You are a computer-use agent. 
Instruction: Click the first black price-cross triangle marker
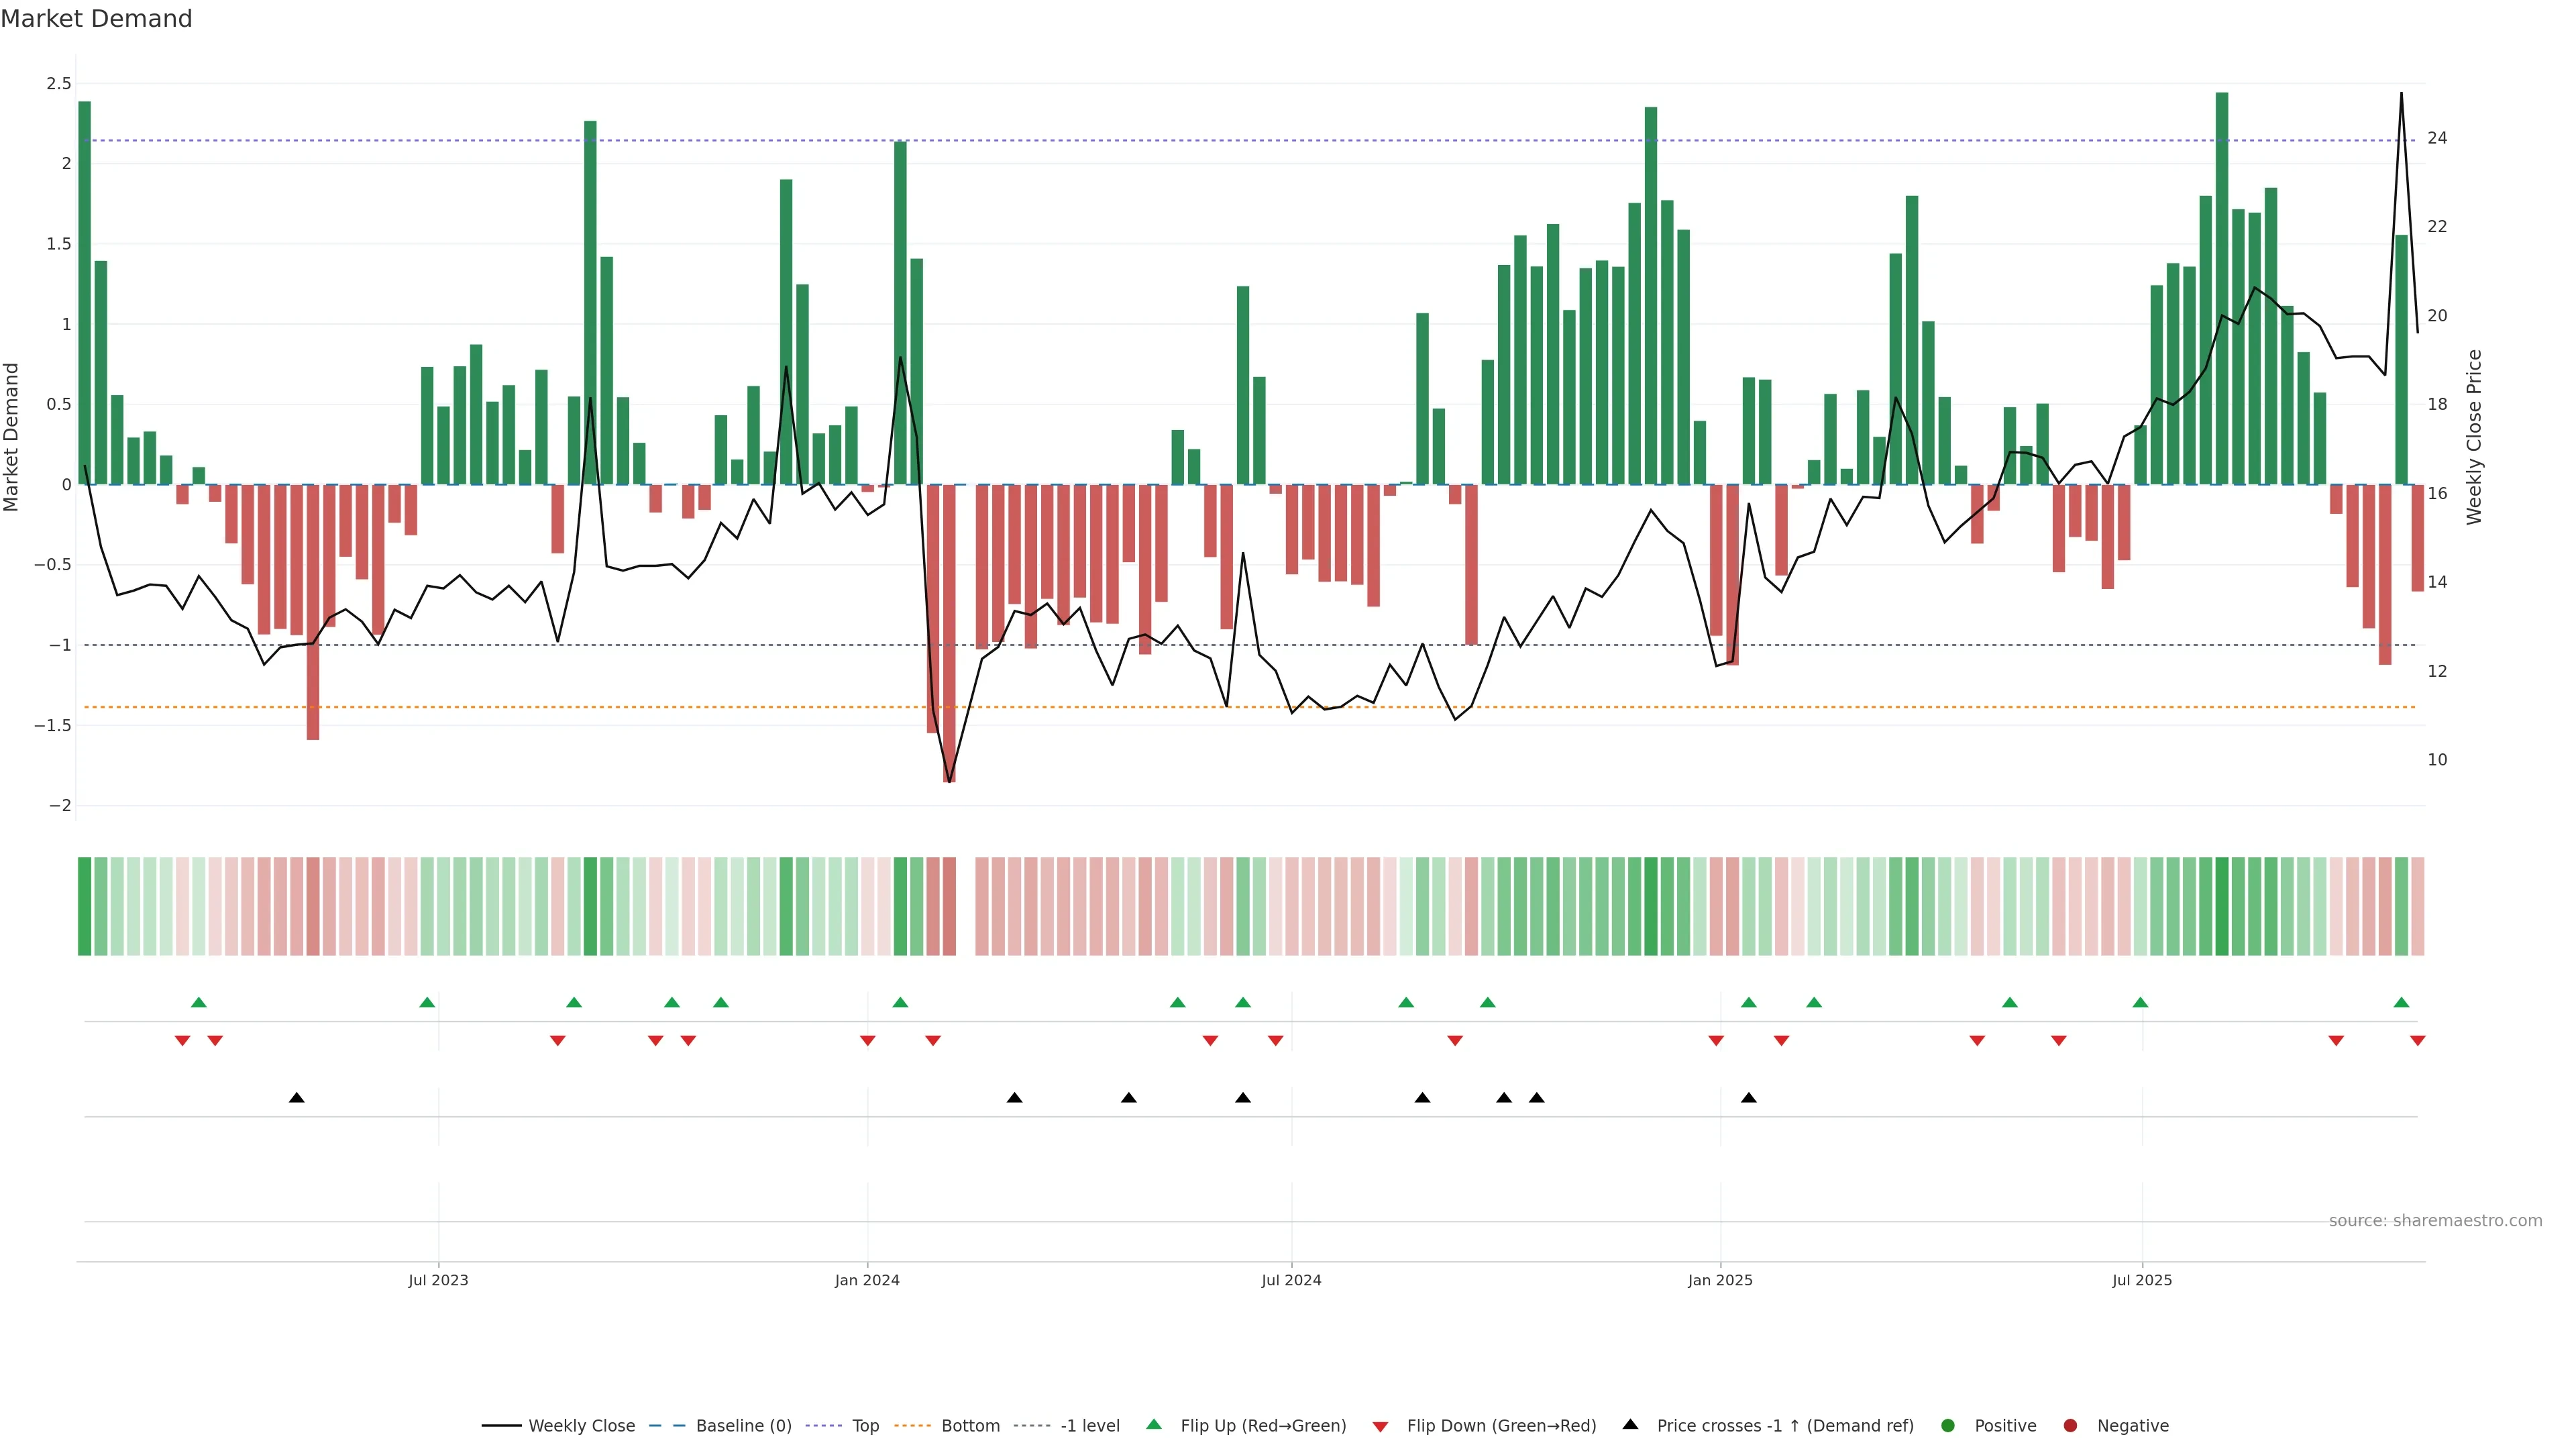(297, 1098)
